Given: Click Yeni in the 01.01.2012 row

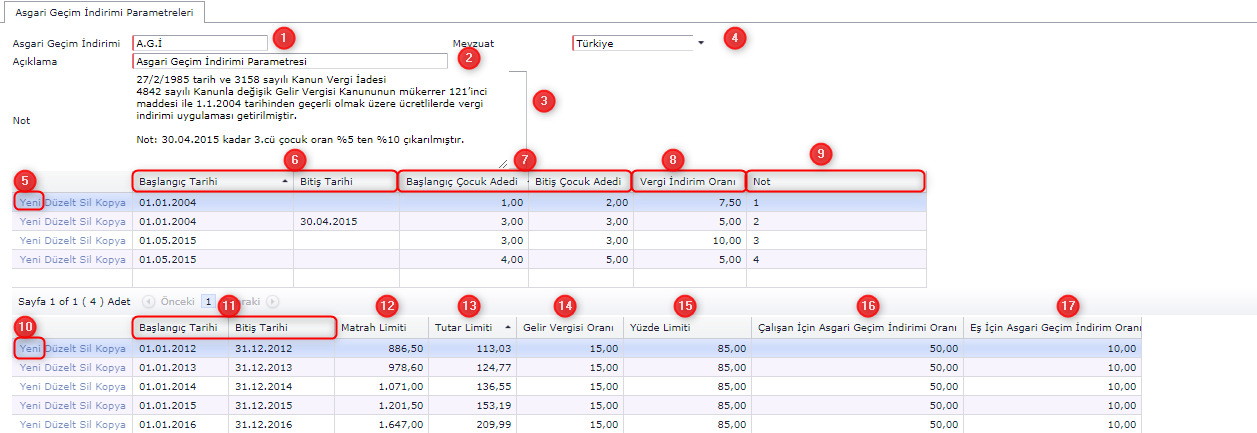Looking at the screenshot, I should (31, 348).
